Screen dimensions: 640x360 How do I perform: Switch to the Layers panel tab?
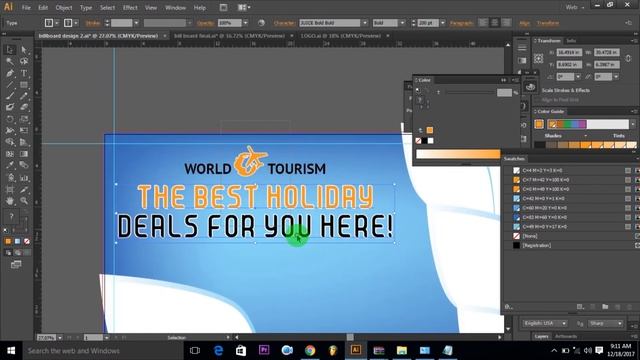pos(541,336)
